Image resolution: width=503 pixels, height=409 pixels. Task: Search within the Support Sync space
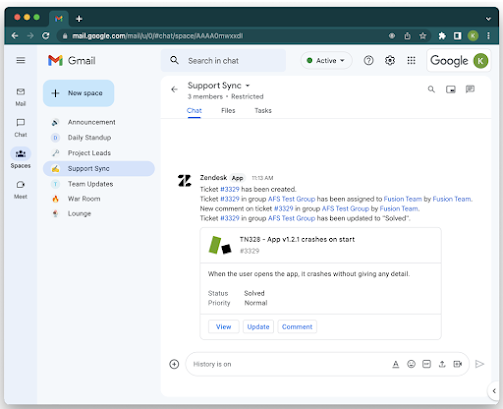(x=431, y=89)
